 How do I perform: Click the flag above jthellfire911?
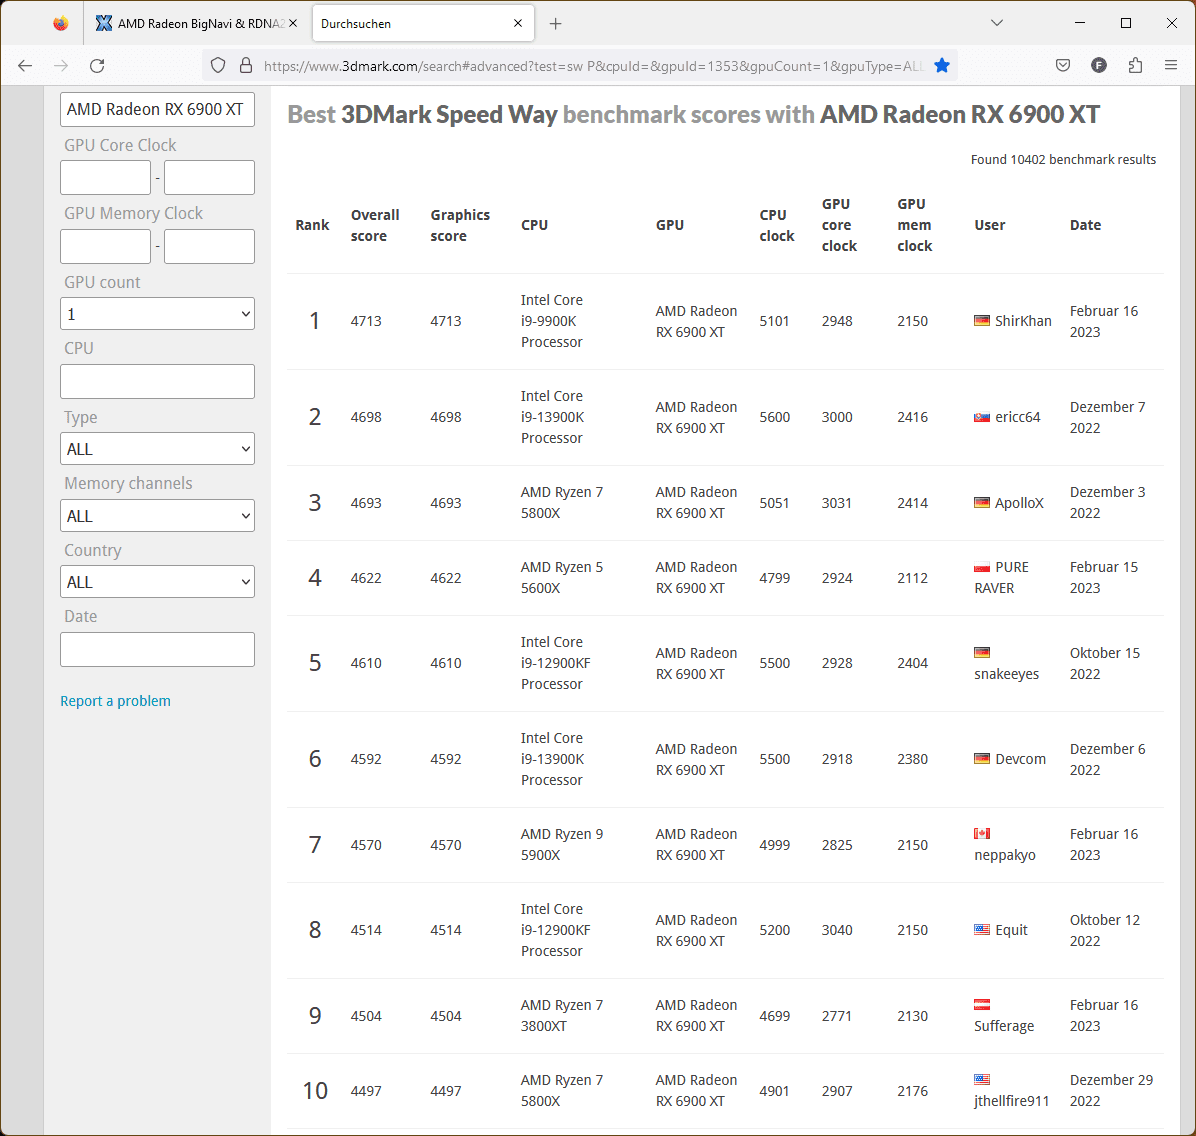[x=982, y=1080]
